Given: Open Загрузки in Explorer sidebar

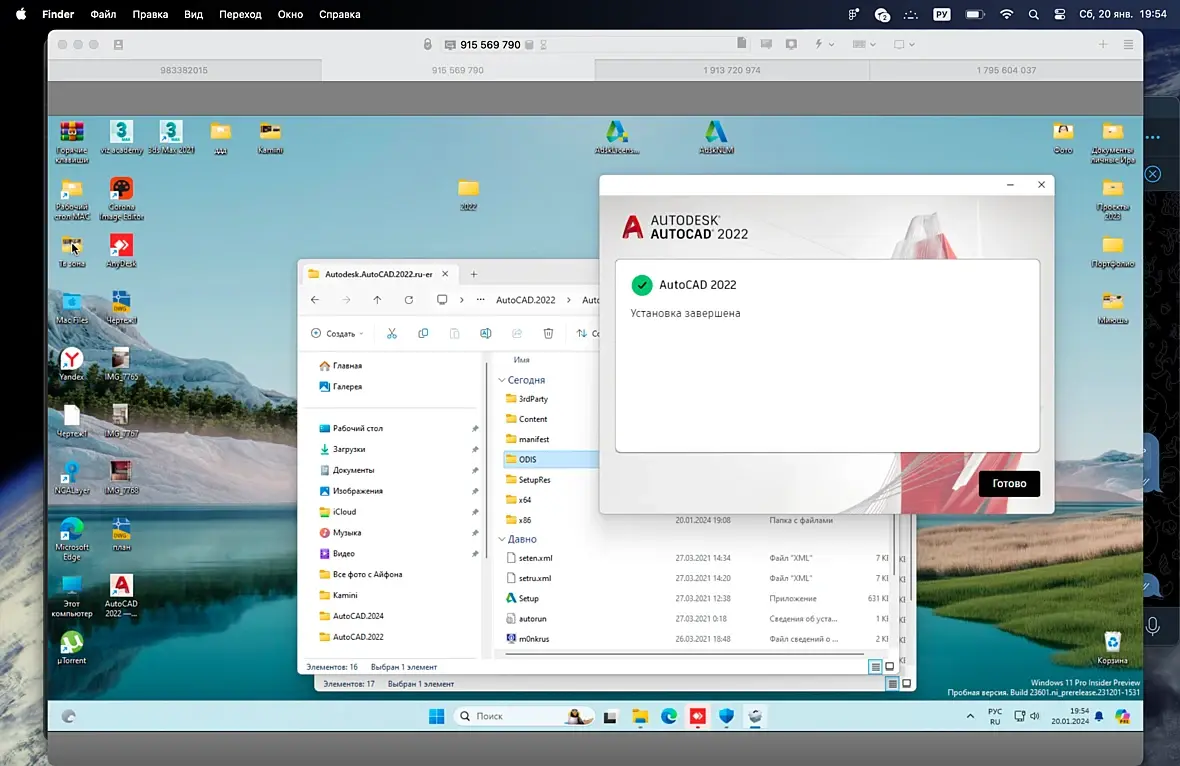Looking at the screenshot, I should tap(342, 449).
